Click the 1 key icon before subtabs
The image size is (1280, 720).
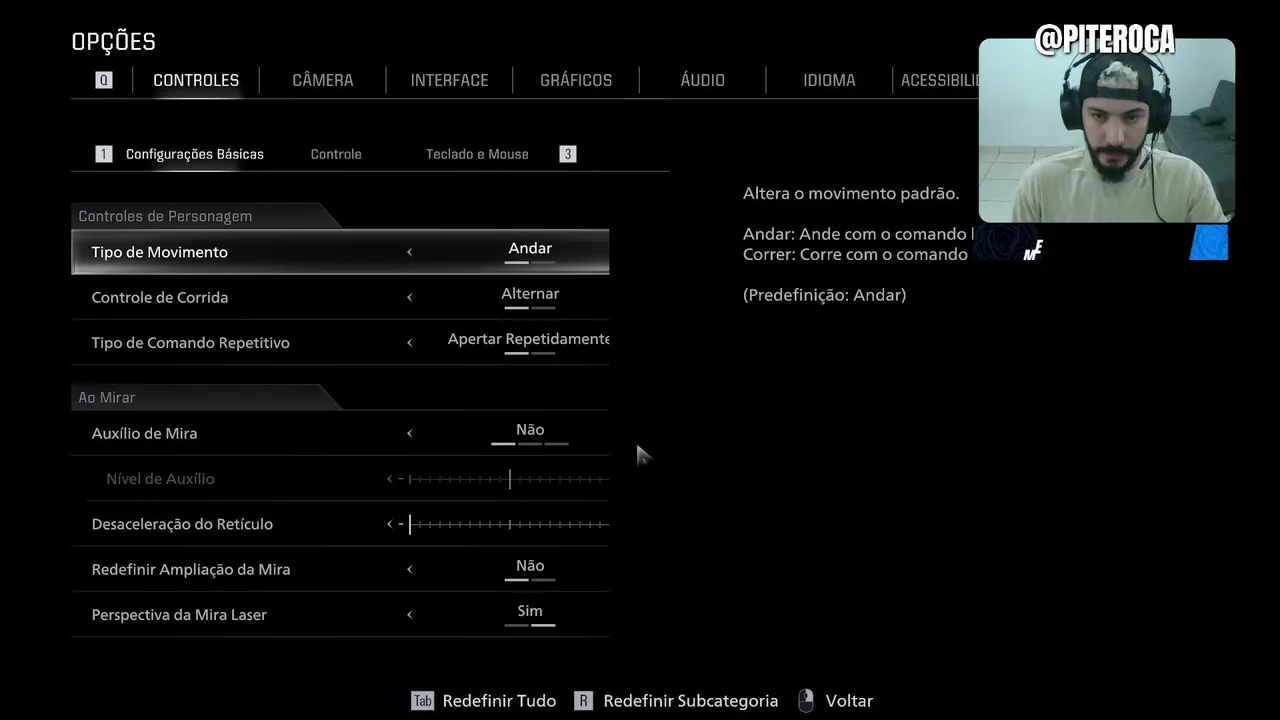coord(104,154)
